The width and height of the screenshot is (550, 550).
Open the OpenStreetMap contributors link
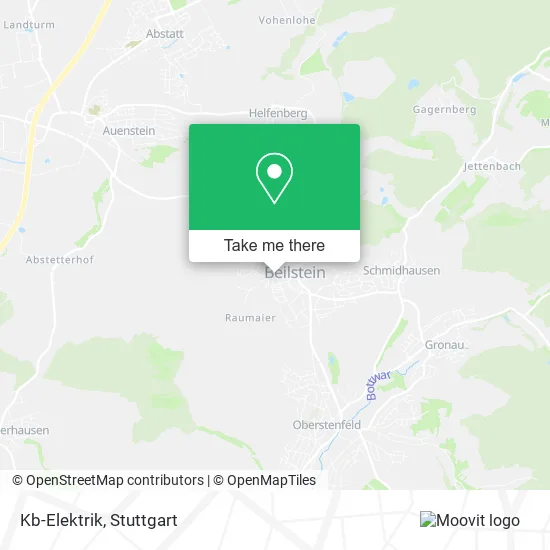pos(108,480)
